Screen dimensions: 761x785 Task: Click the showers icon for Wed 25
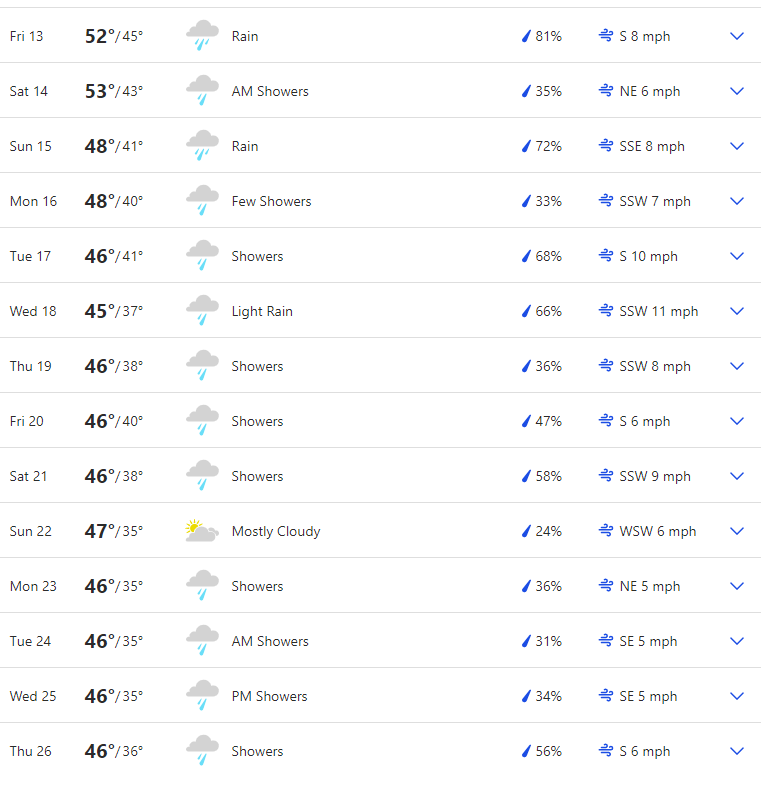coord(202,696)
